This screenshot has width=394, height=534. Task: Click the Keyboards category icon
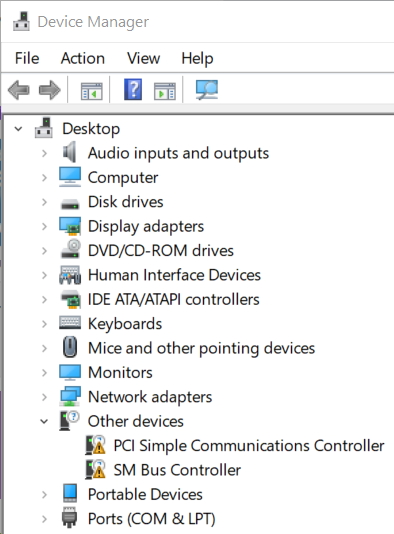pos(70,323)
